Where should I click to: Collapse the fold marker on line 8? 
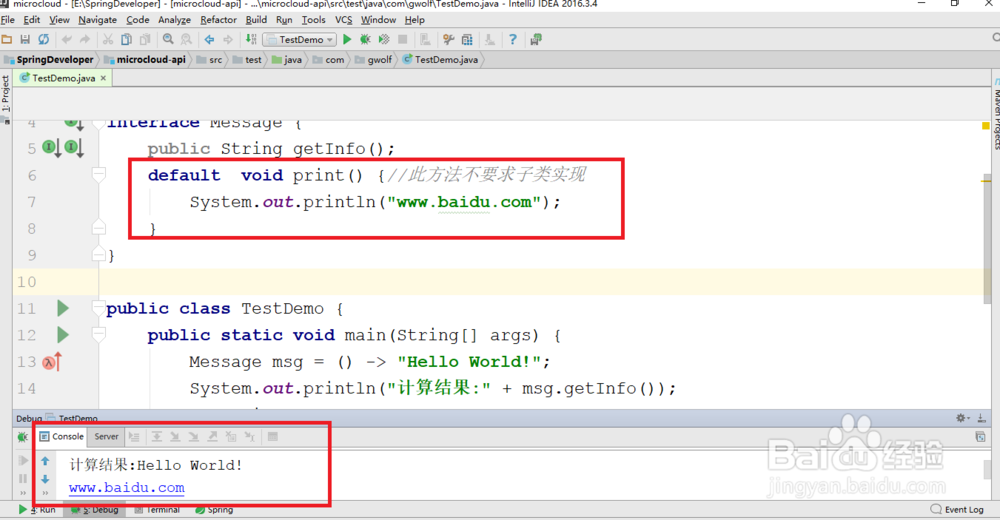click(99, 228)
